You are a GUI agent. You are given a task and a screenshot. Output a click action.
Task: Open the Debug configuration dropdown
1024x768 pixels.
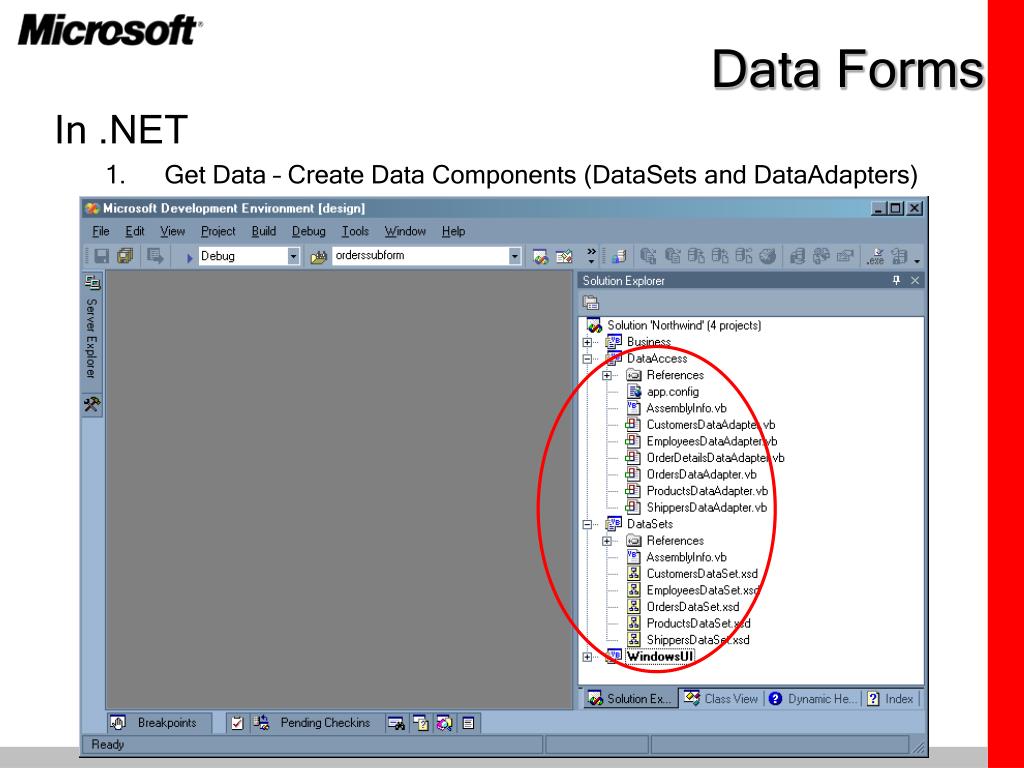tap(293, 256)
